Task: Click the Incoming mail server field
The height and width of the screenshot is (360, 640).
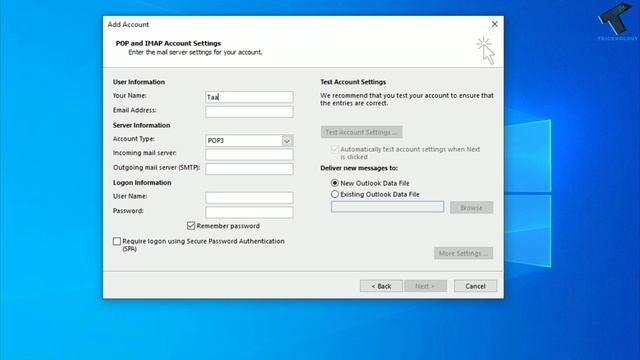Action: pyautogui.click(x=249, y=155)
